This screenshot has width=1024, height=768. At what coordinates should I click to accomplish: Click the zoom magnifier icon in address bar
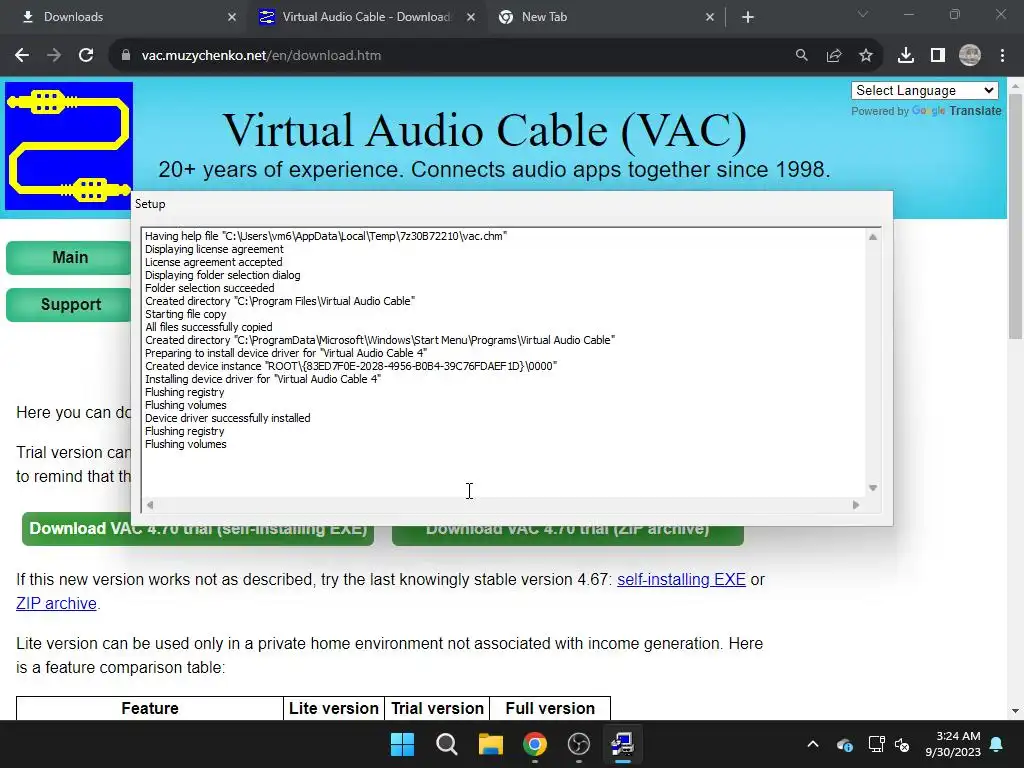[801, 56]
